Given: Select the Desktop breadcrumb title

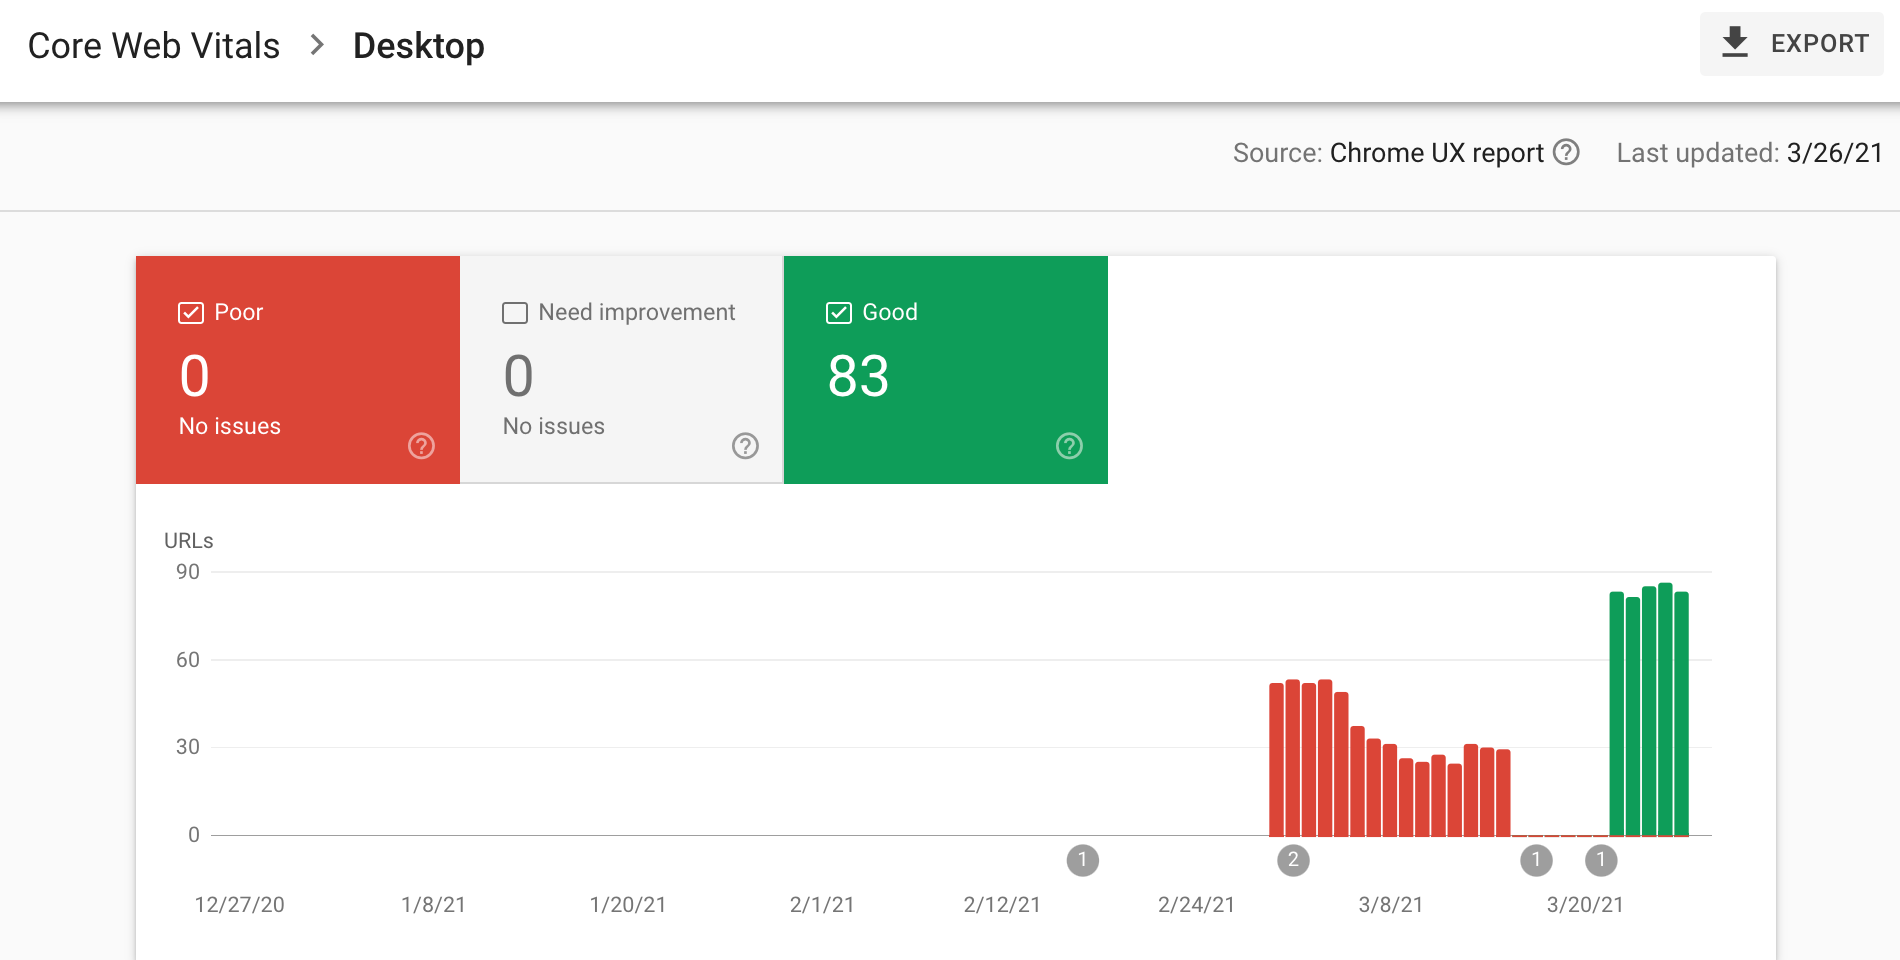Looking at the screenshot, I should (x=418, y=46).
